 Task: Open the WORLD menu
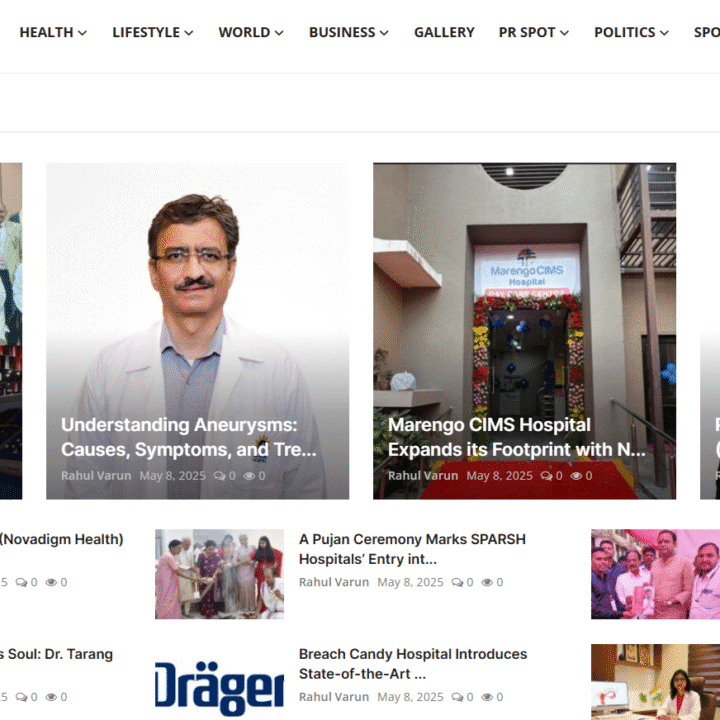coord(250,32)
